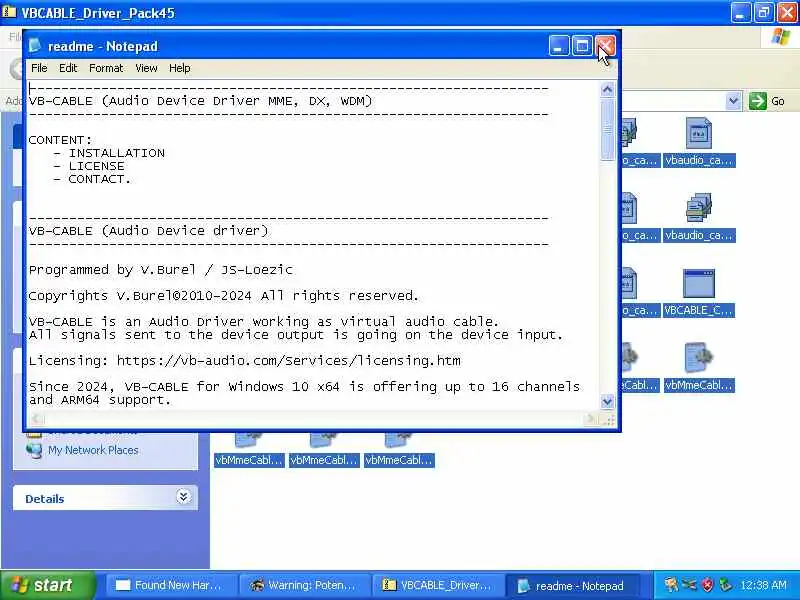Screen dimensions: 800x600
Task: Open My Network Places link
Action: click(93, 450)
